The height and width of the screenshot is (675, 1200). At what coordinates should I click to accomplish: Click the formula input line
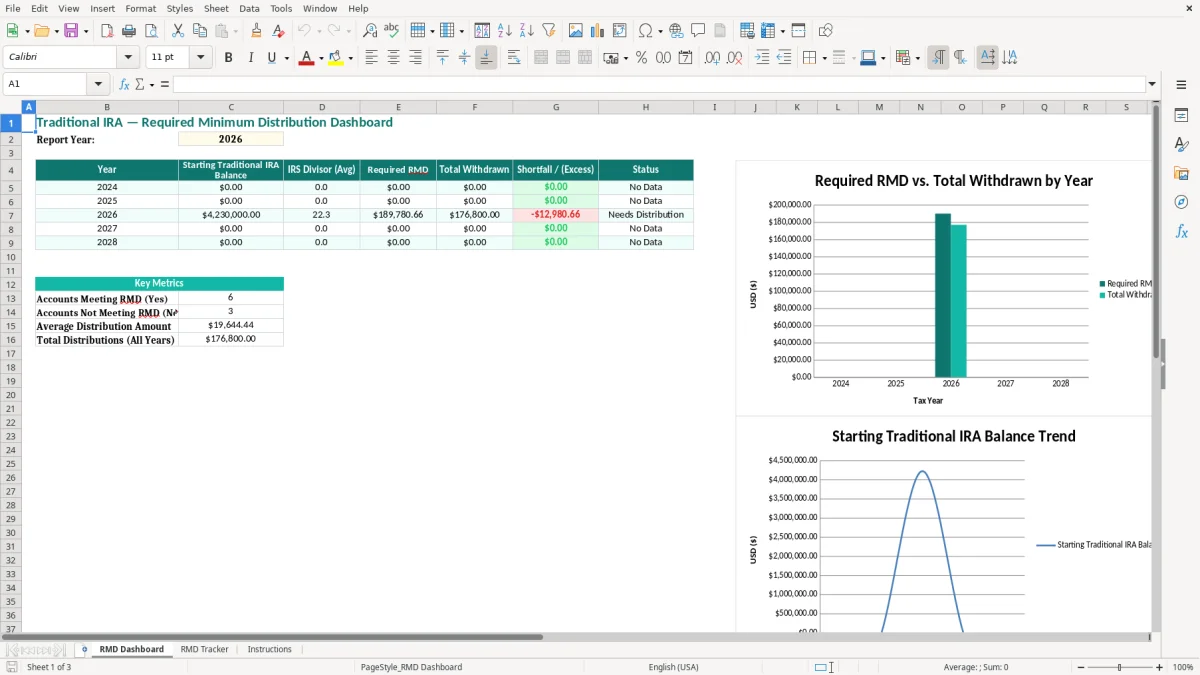point(659,84)
